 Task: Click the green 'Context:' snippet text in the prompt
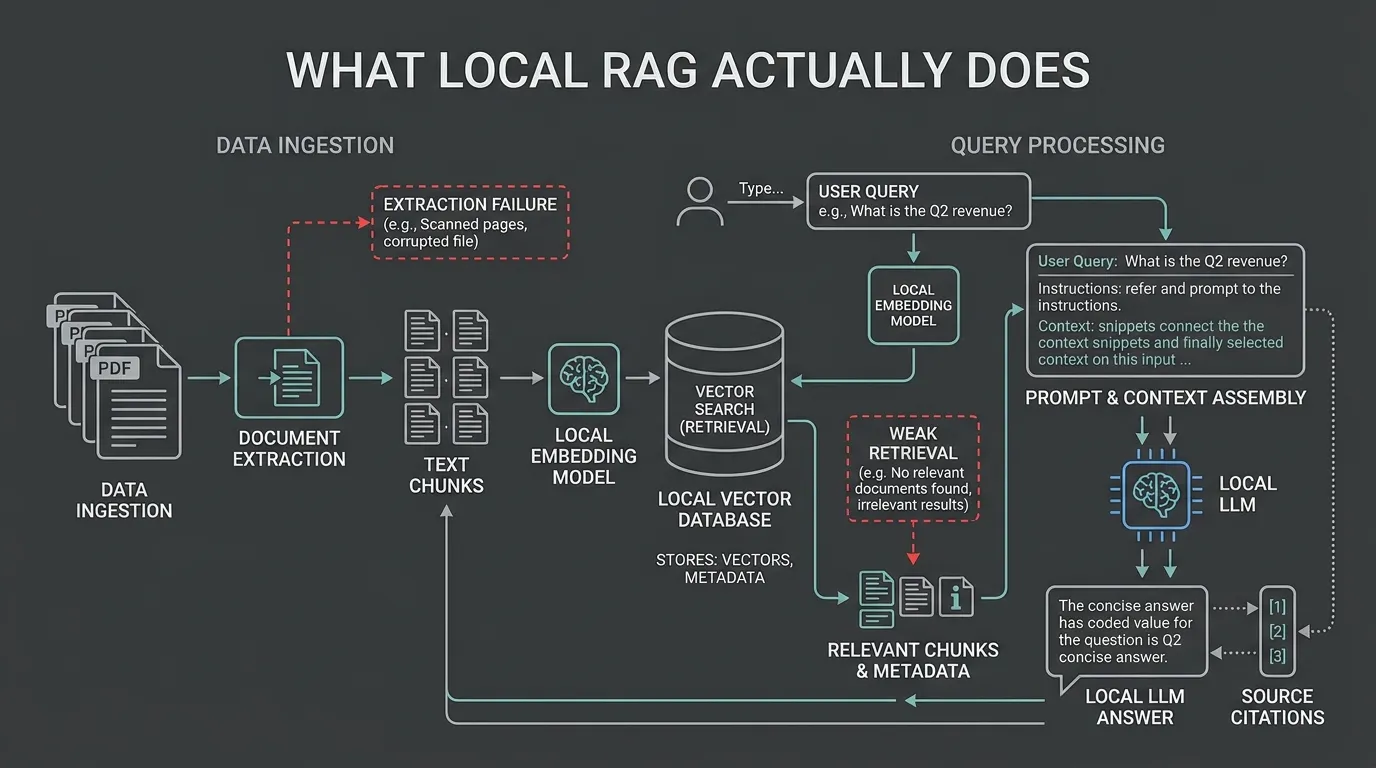pyautogui.click(x=1160, y=343)
